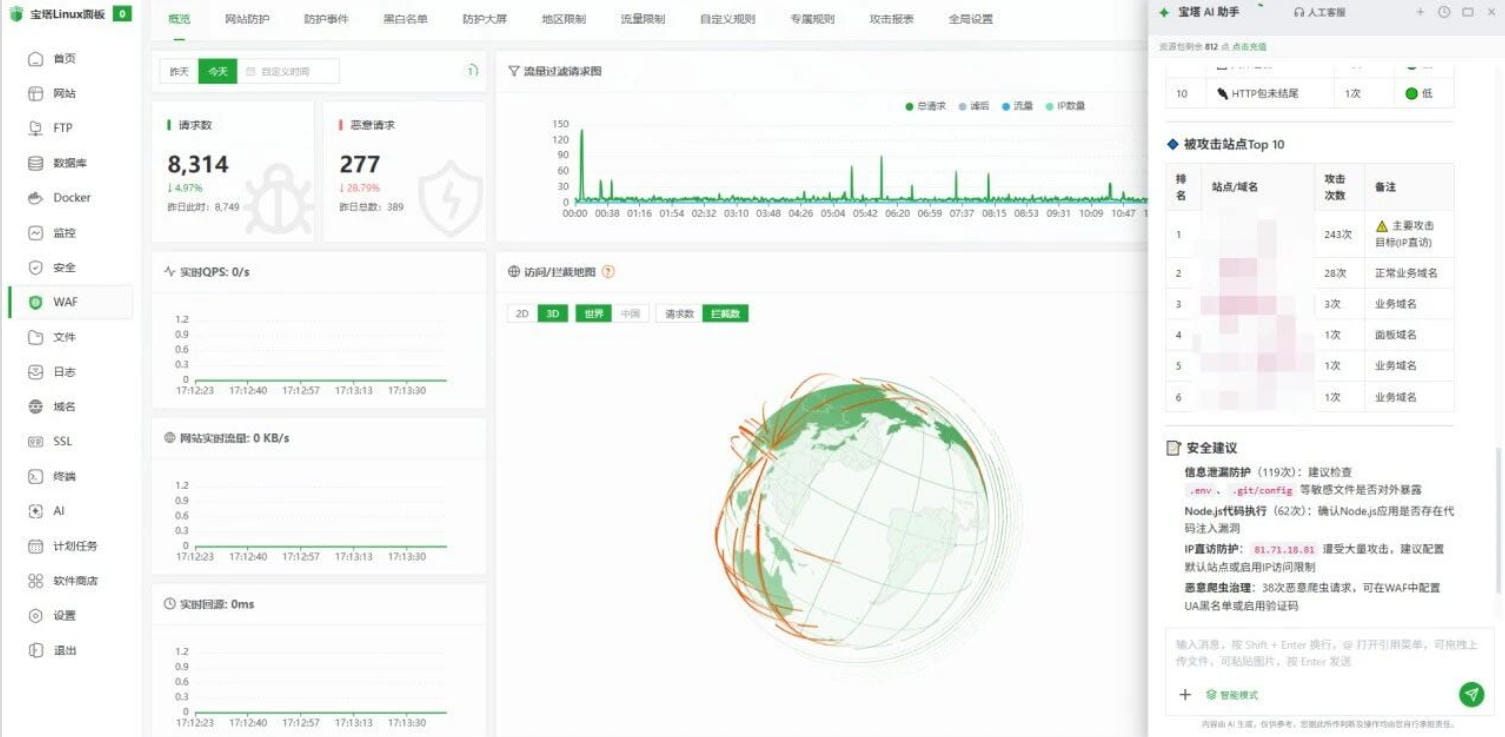Screen dimensions: 1505x737
Task: Switch the date filter to 今天
Action: 218,71
